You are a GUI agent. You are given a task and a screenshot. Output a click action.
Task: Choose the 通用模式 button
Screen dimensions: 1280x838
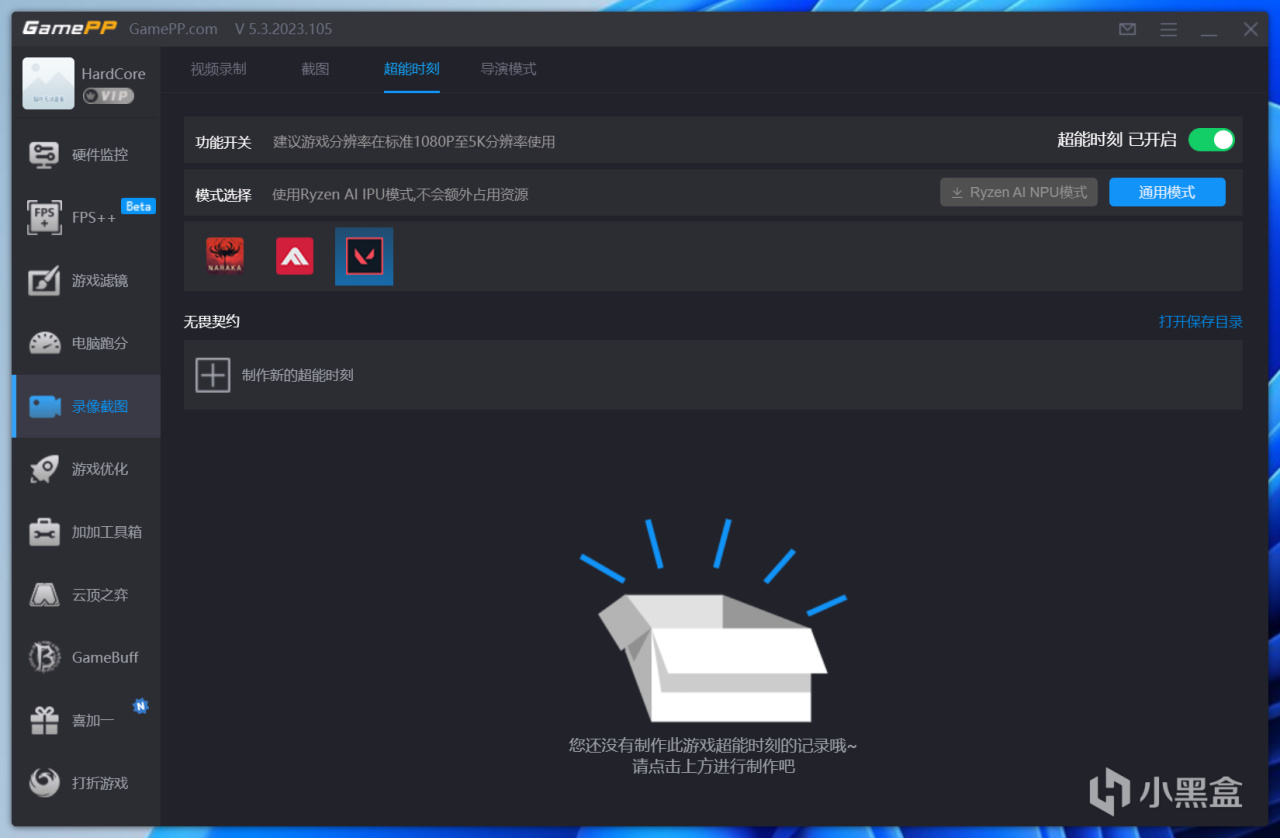1167,192
